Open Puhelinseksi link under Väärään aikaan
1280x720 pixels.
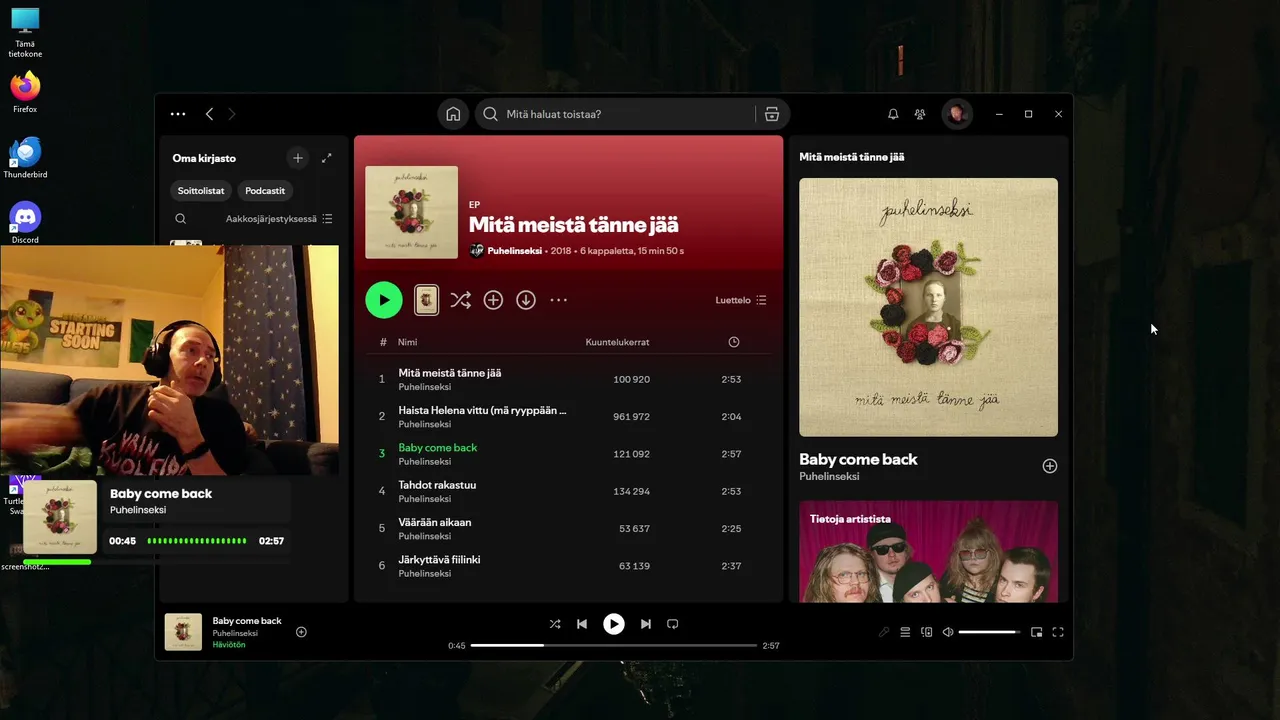point(424,536)
